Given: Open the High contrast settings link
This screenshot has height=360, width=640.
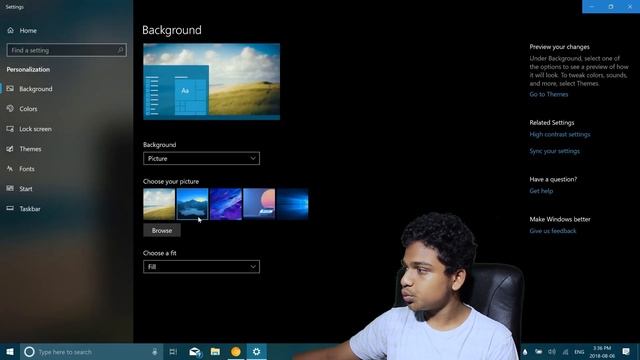Looking at the screenshot, I should pyautogui.click(x=560, y=134).
